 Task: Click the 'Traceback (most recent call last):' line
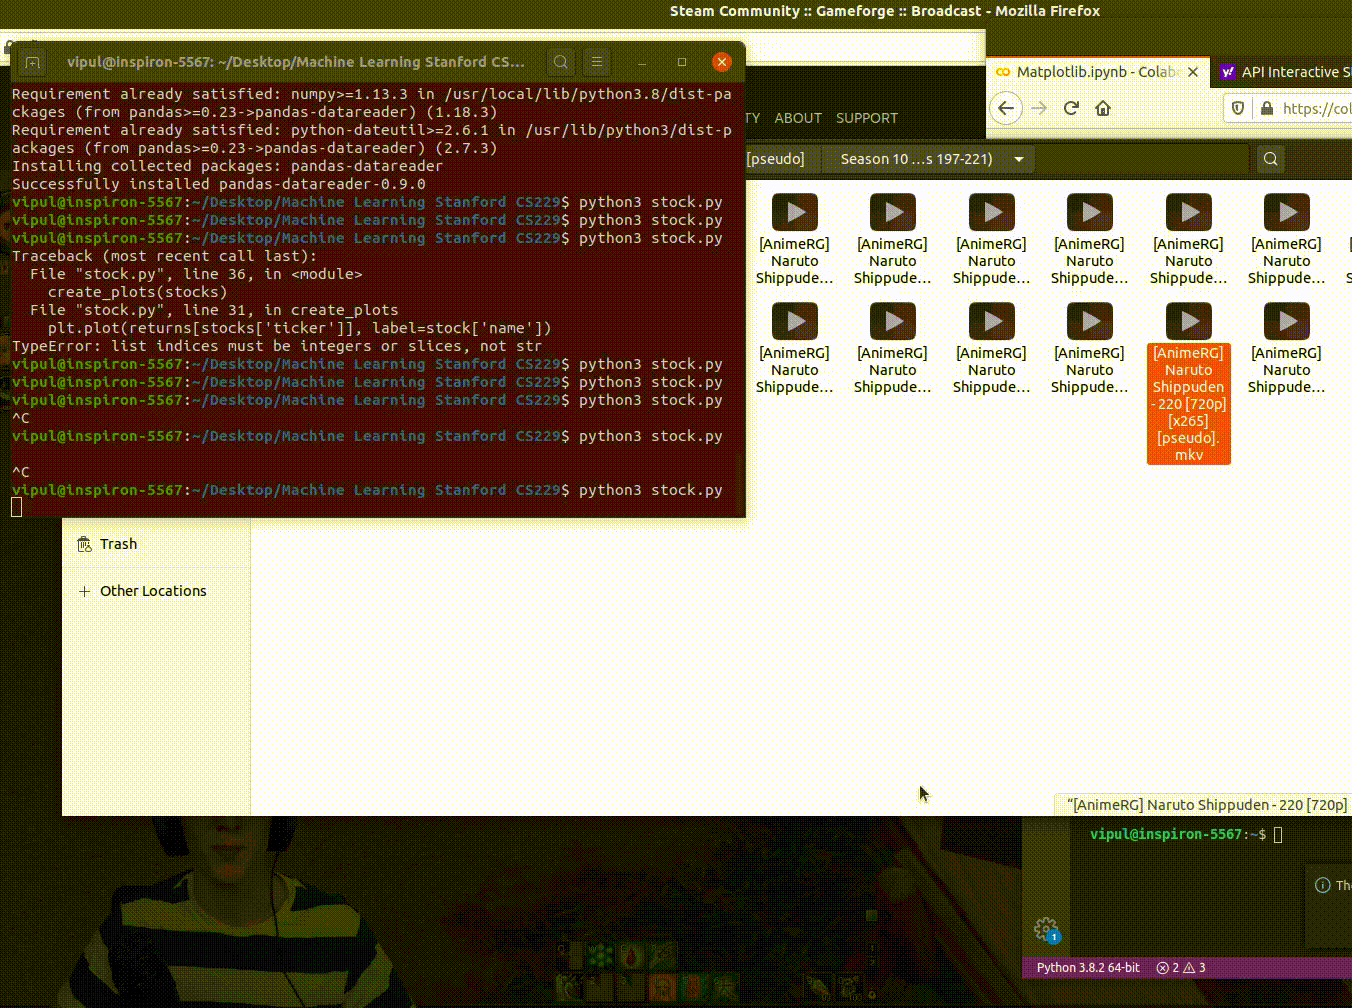165,256
